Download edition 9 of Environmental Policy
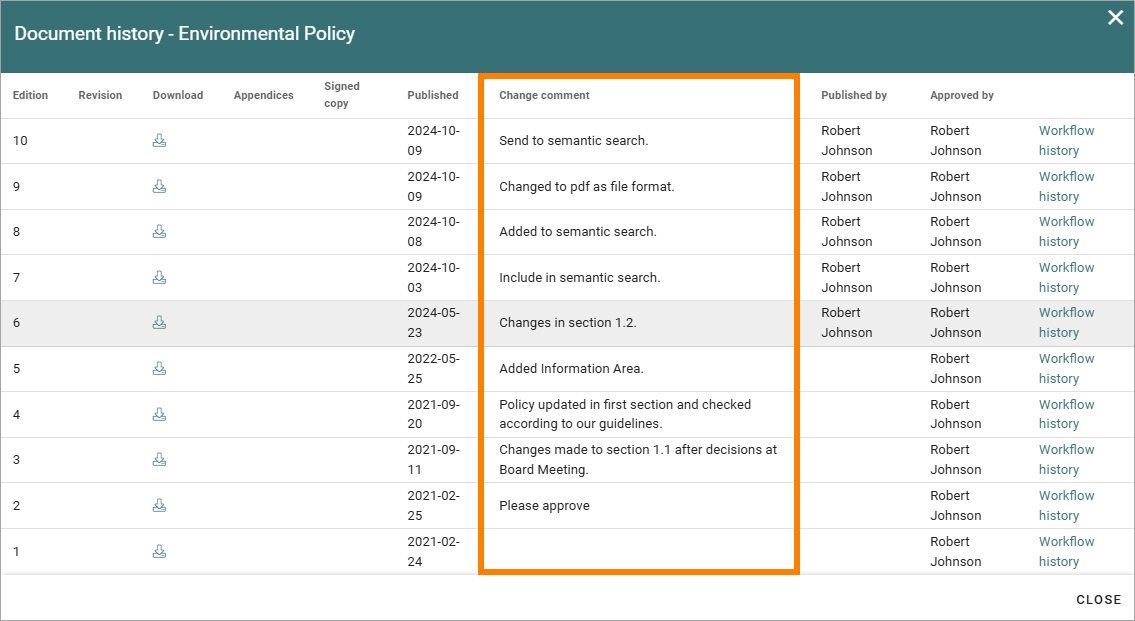The image size is (1135, 621). 159,187
